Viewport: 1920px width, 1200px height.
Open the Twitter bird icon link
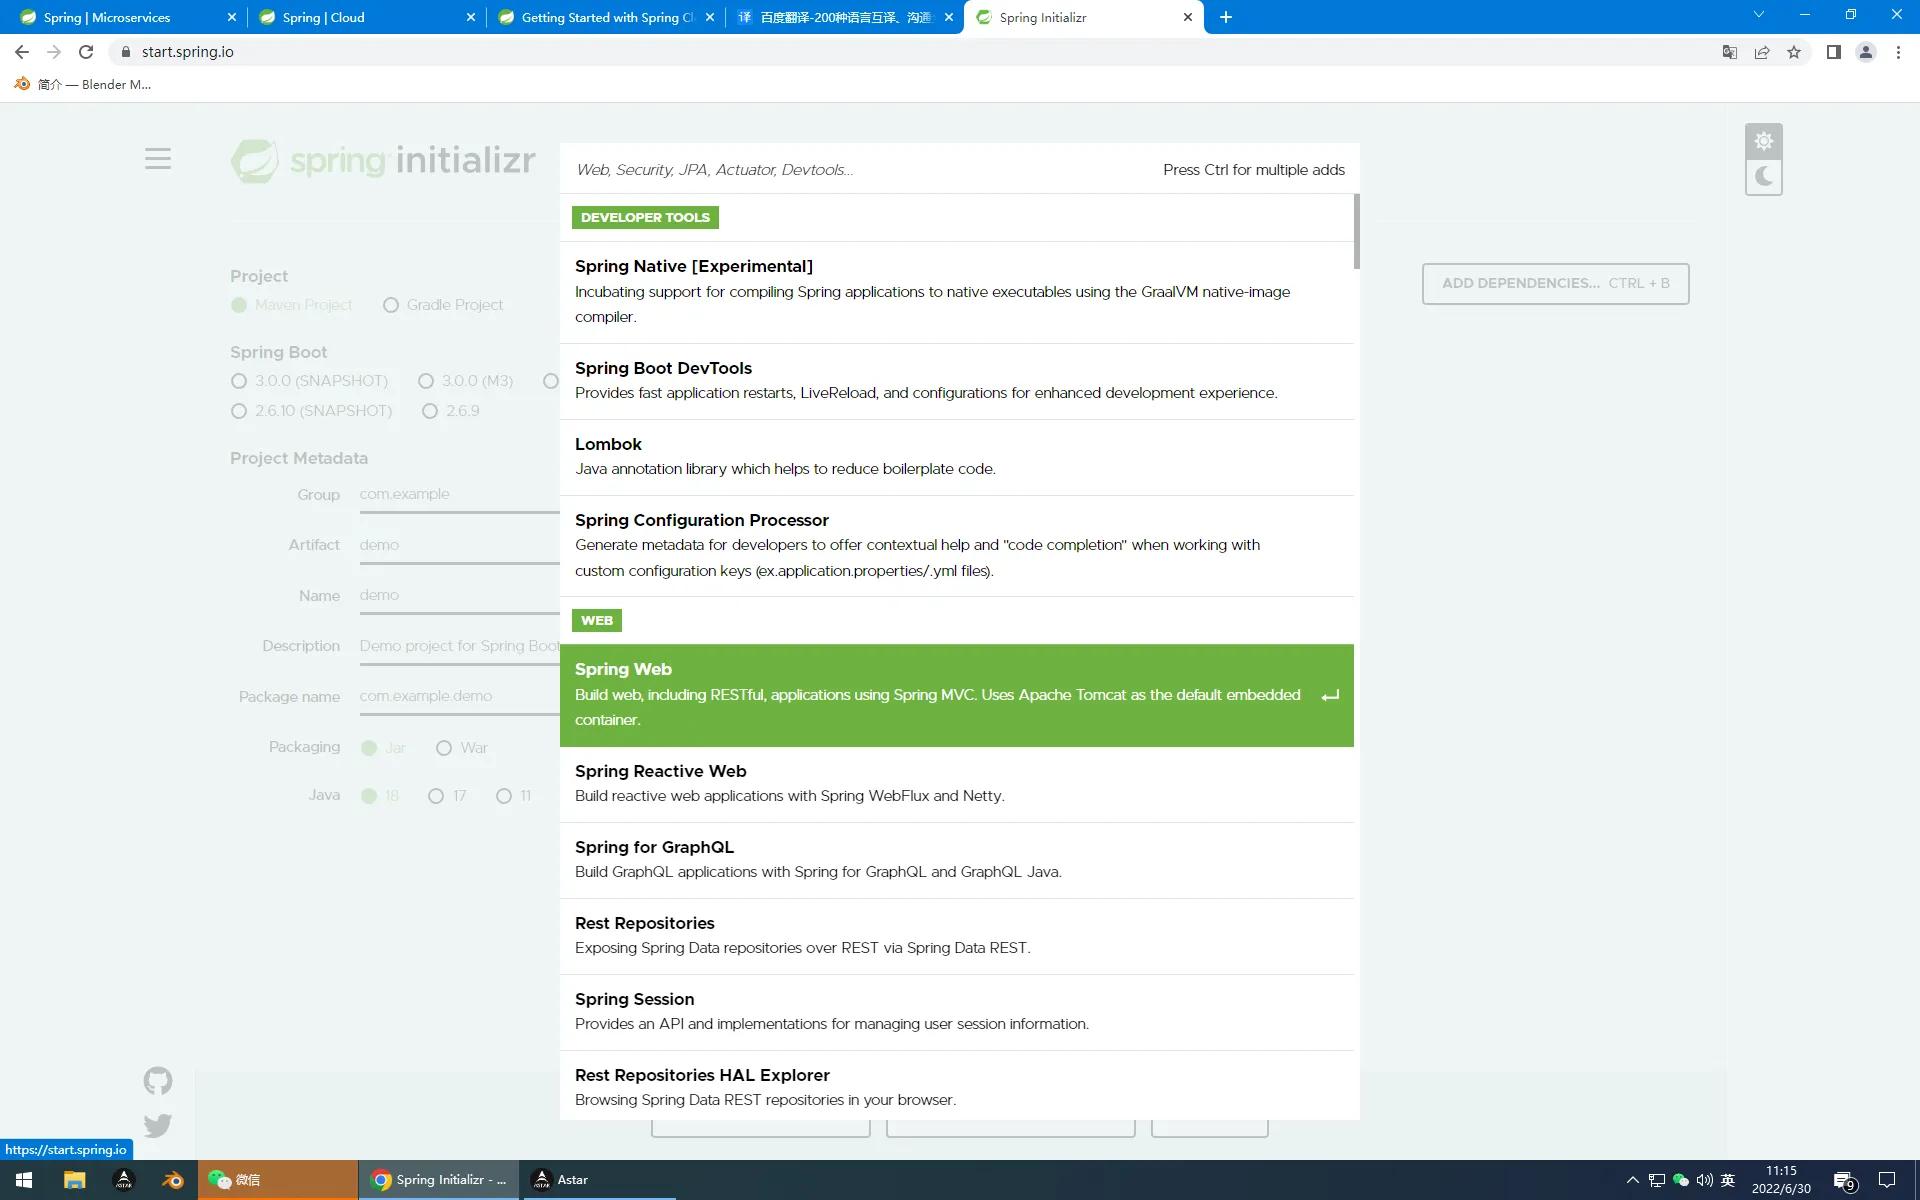click(x=158, y=1126)
